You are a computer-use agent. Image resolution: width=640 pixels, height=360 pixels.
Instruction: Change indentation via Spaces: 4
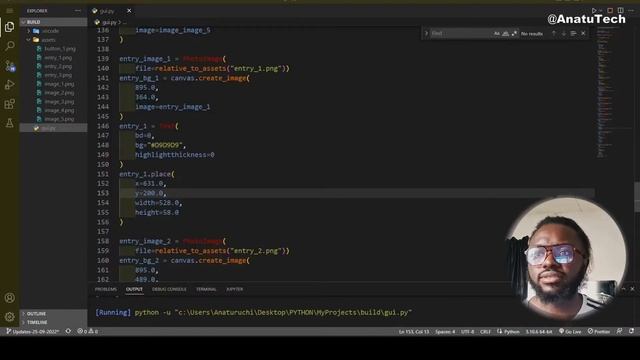445,332
